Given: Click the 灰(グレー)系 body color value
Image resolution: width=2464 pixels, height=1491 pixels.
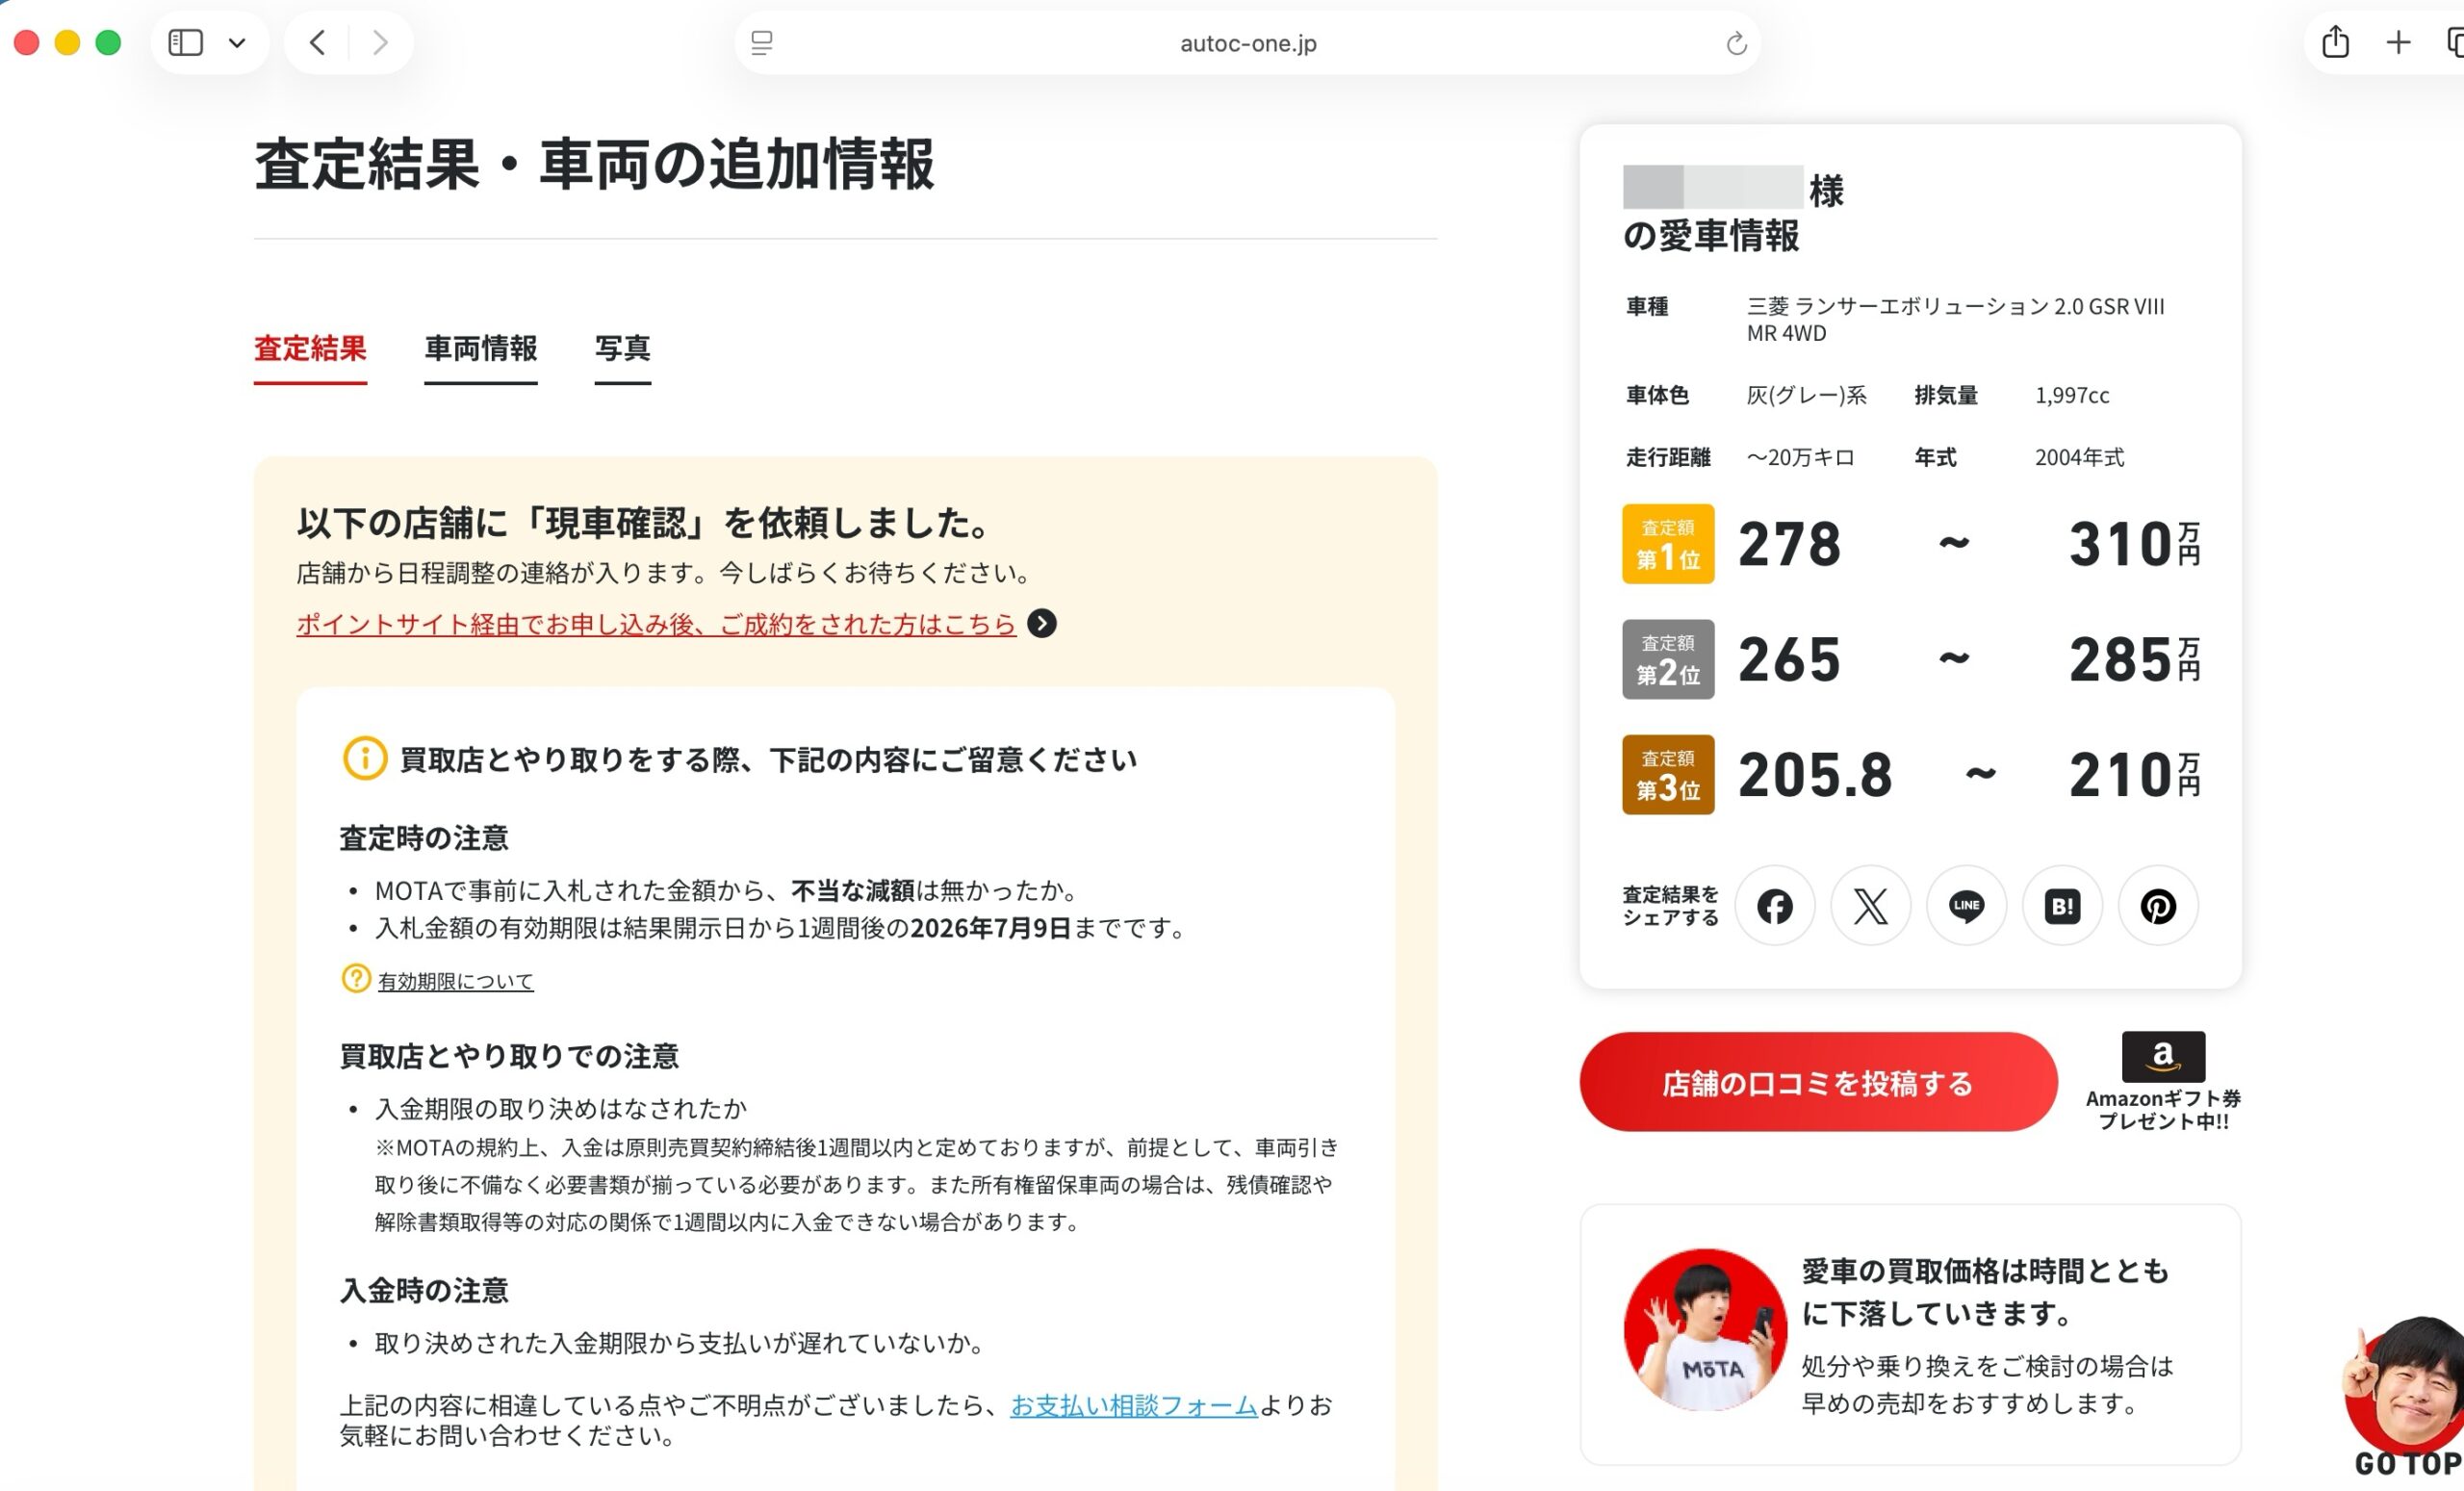Looking at the screenshot, I should tap(1806, 396).
